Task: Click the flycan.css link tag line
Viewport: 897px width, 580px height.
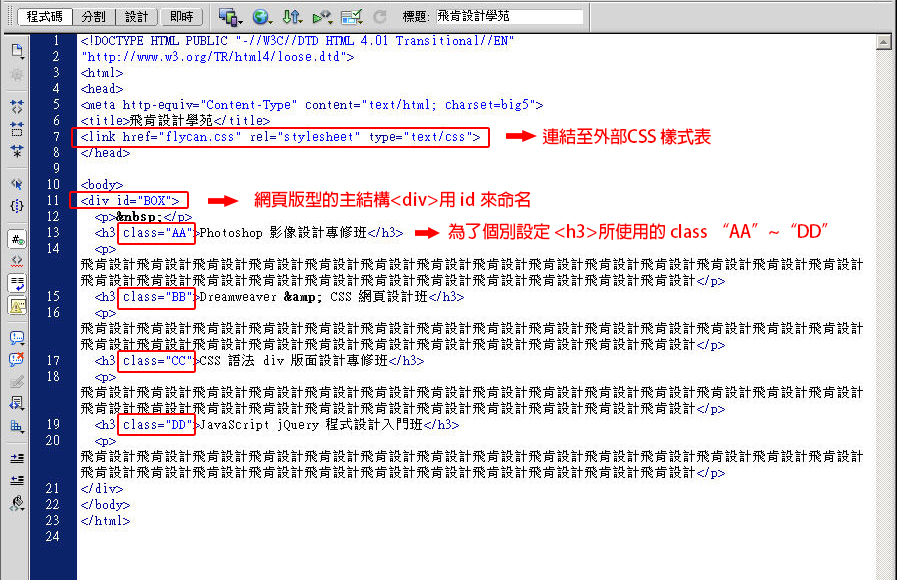Action: [x=280, y=137]
